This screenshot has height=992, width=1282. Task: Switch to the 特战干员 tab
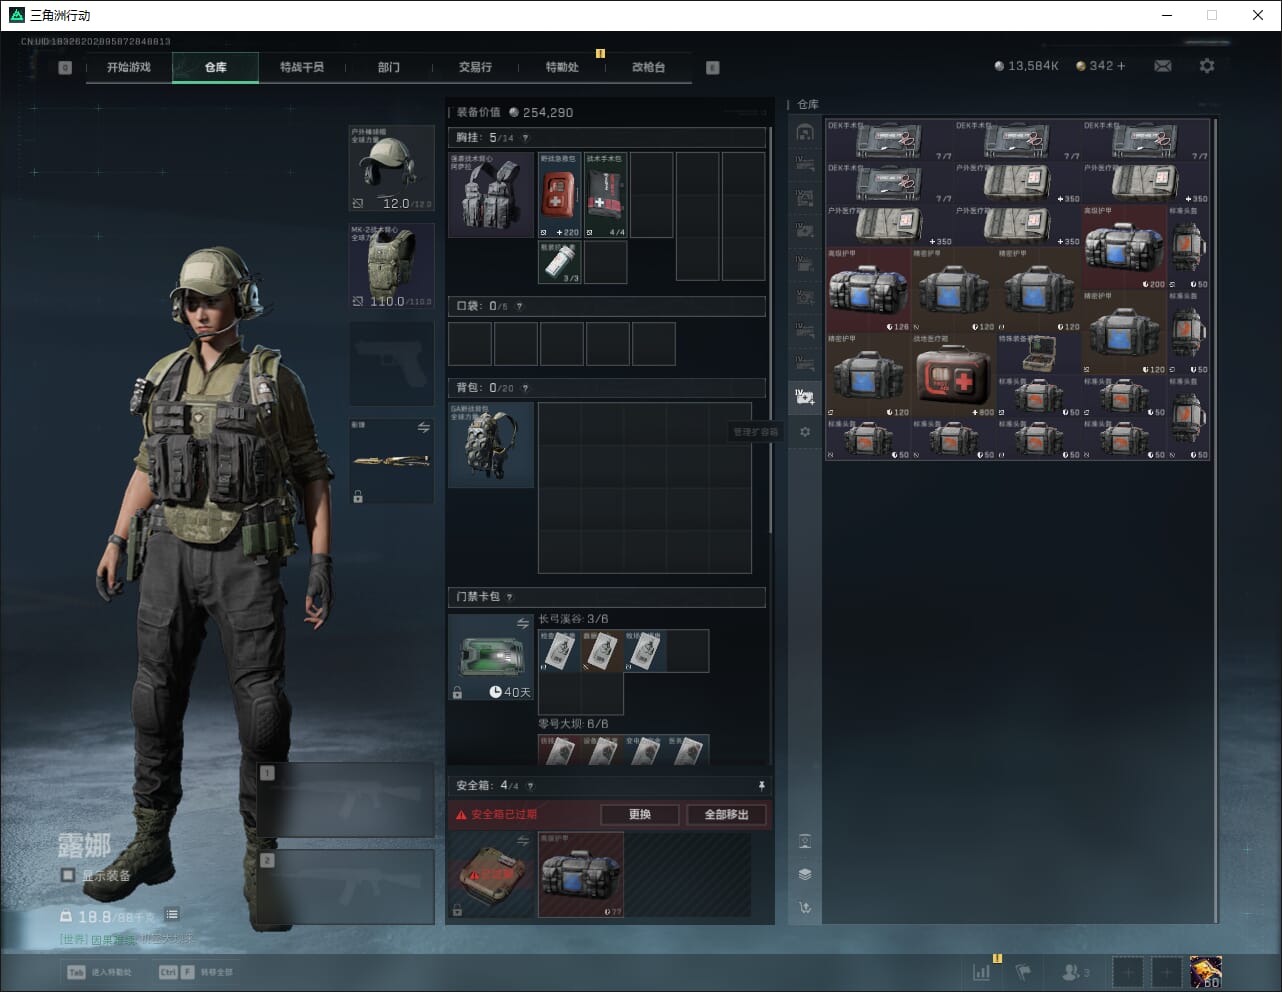pyautogui.click(x=302, y=67)
